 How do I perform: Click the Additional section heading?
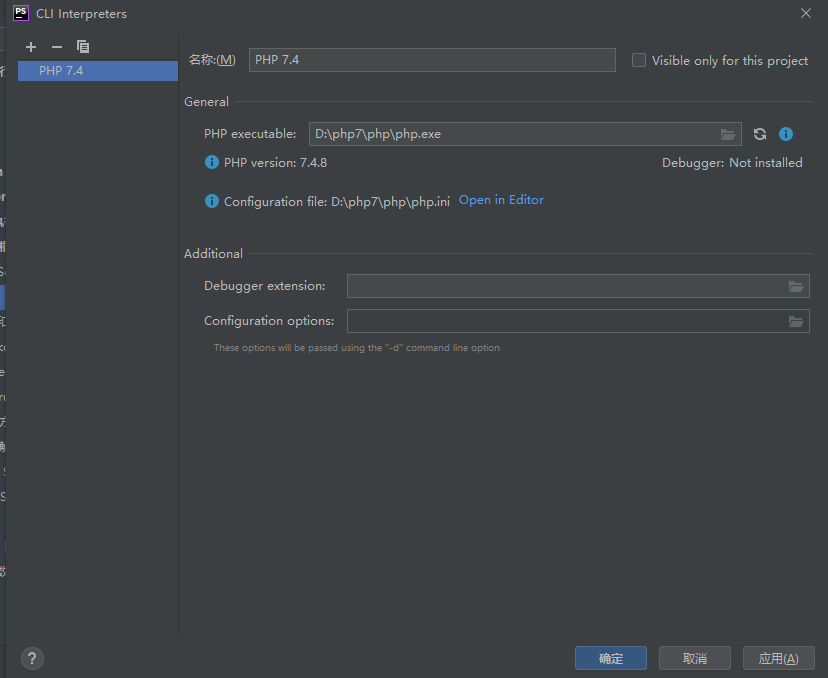click(213, 253)
